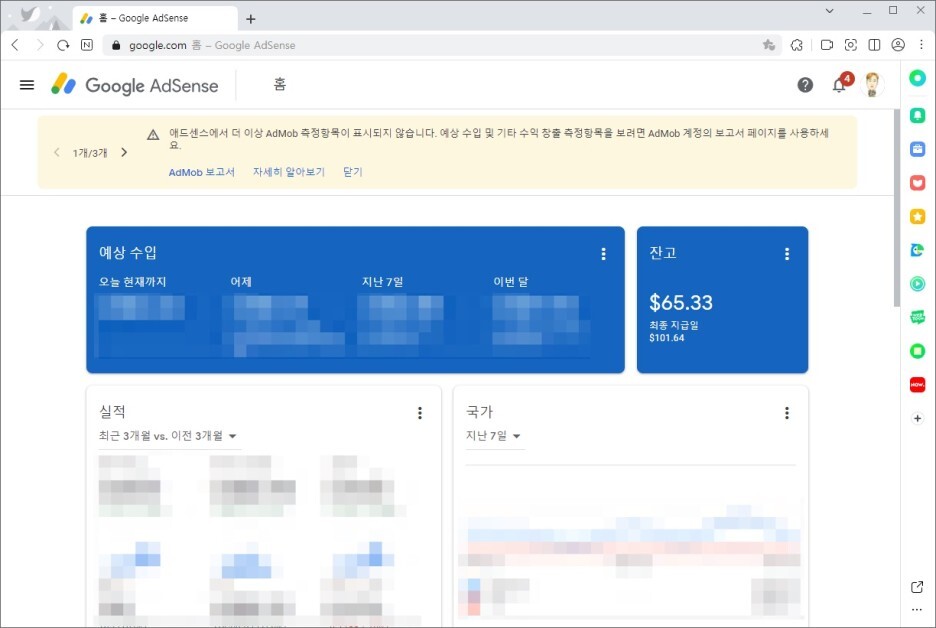Open a new browser tab
The image size is (936, 628).
pos(251,19)
